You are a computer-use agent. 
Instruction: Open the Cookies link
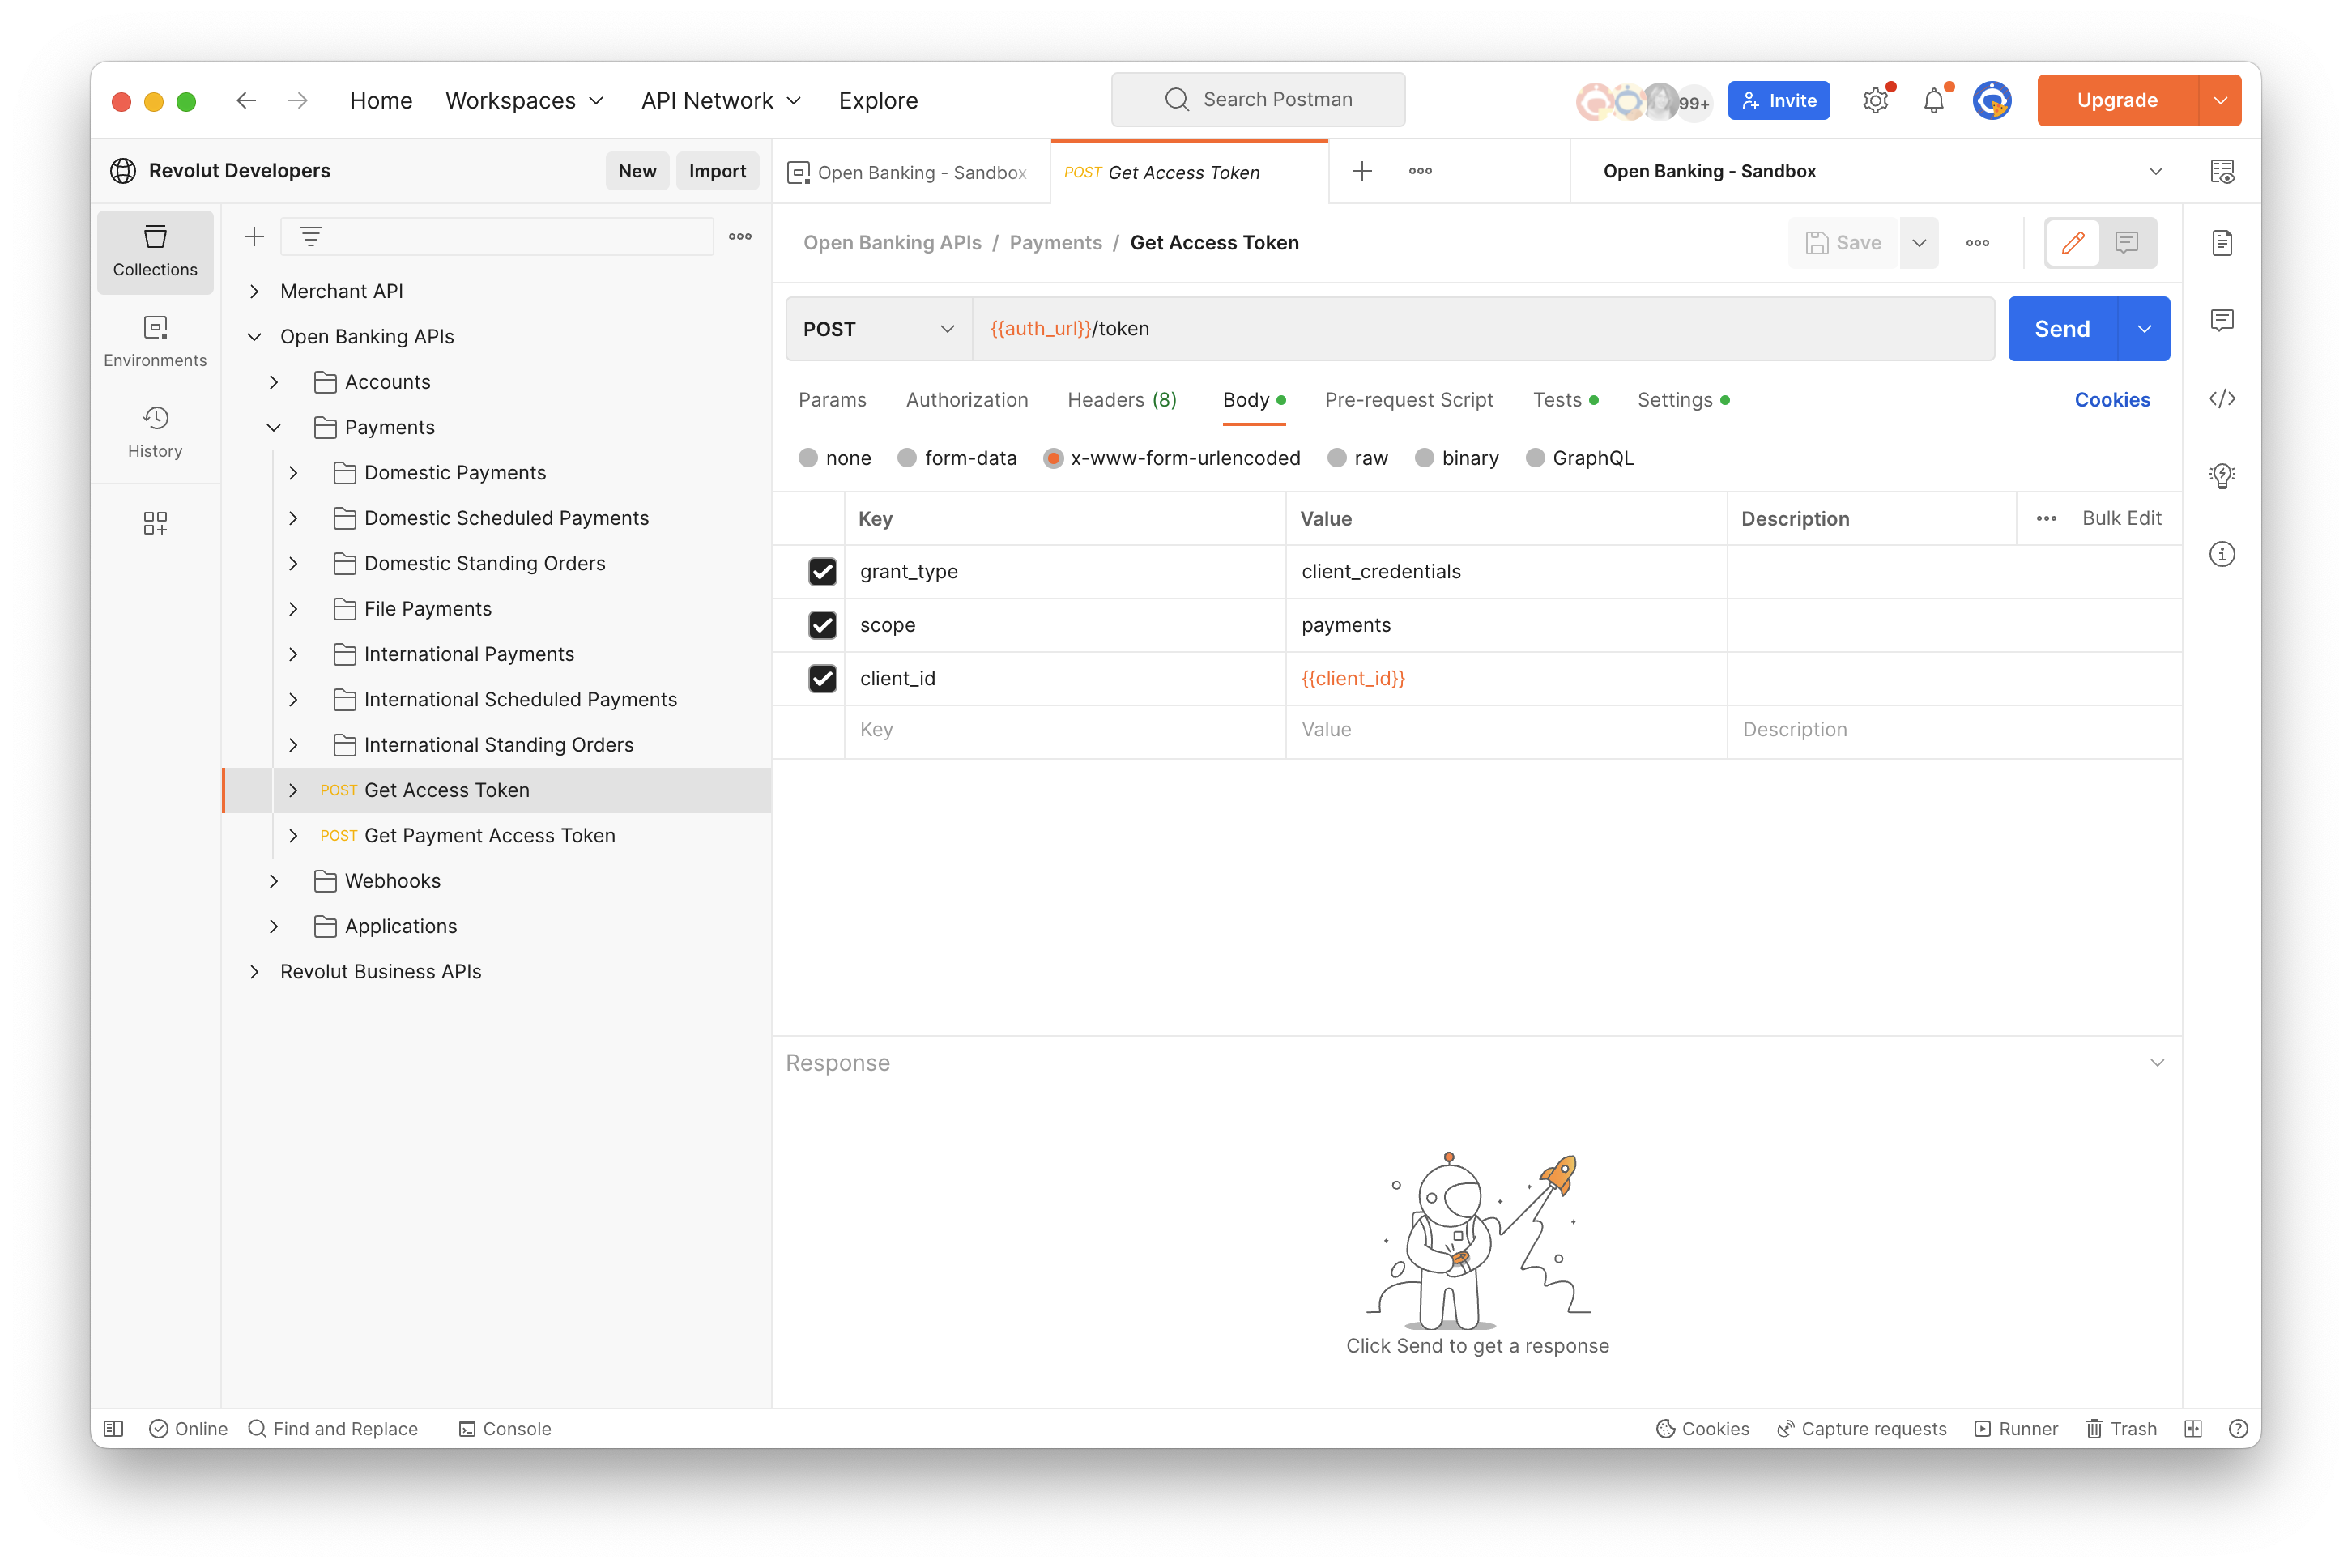(x=2111, y=400)
